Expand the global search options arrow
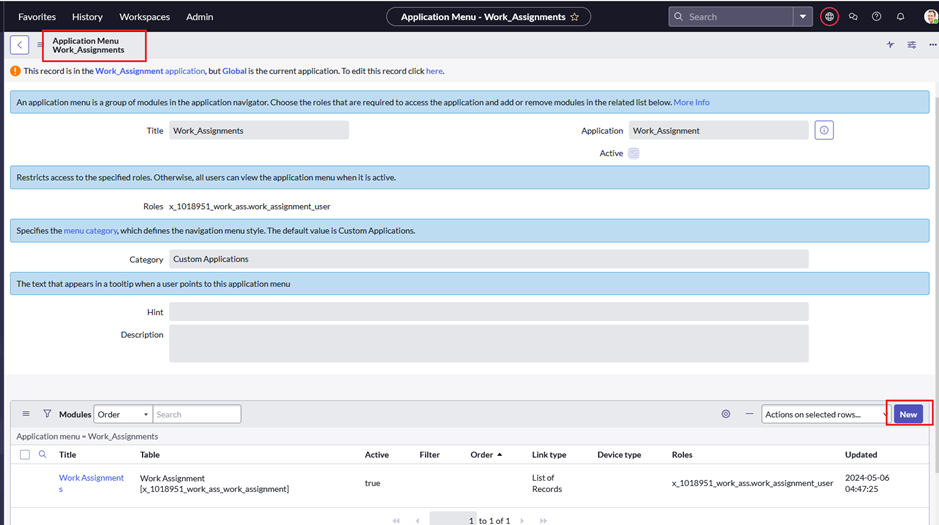 click(x=802, y=17)
